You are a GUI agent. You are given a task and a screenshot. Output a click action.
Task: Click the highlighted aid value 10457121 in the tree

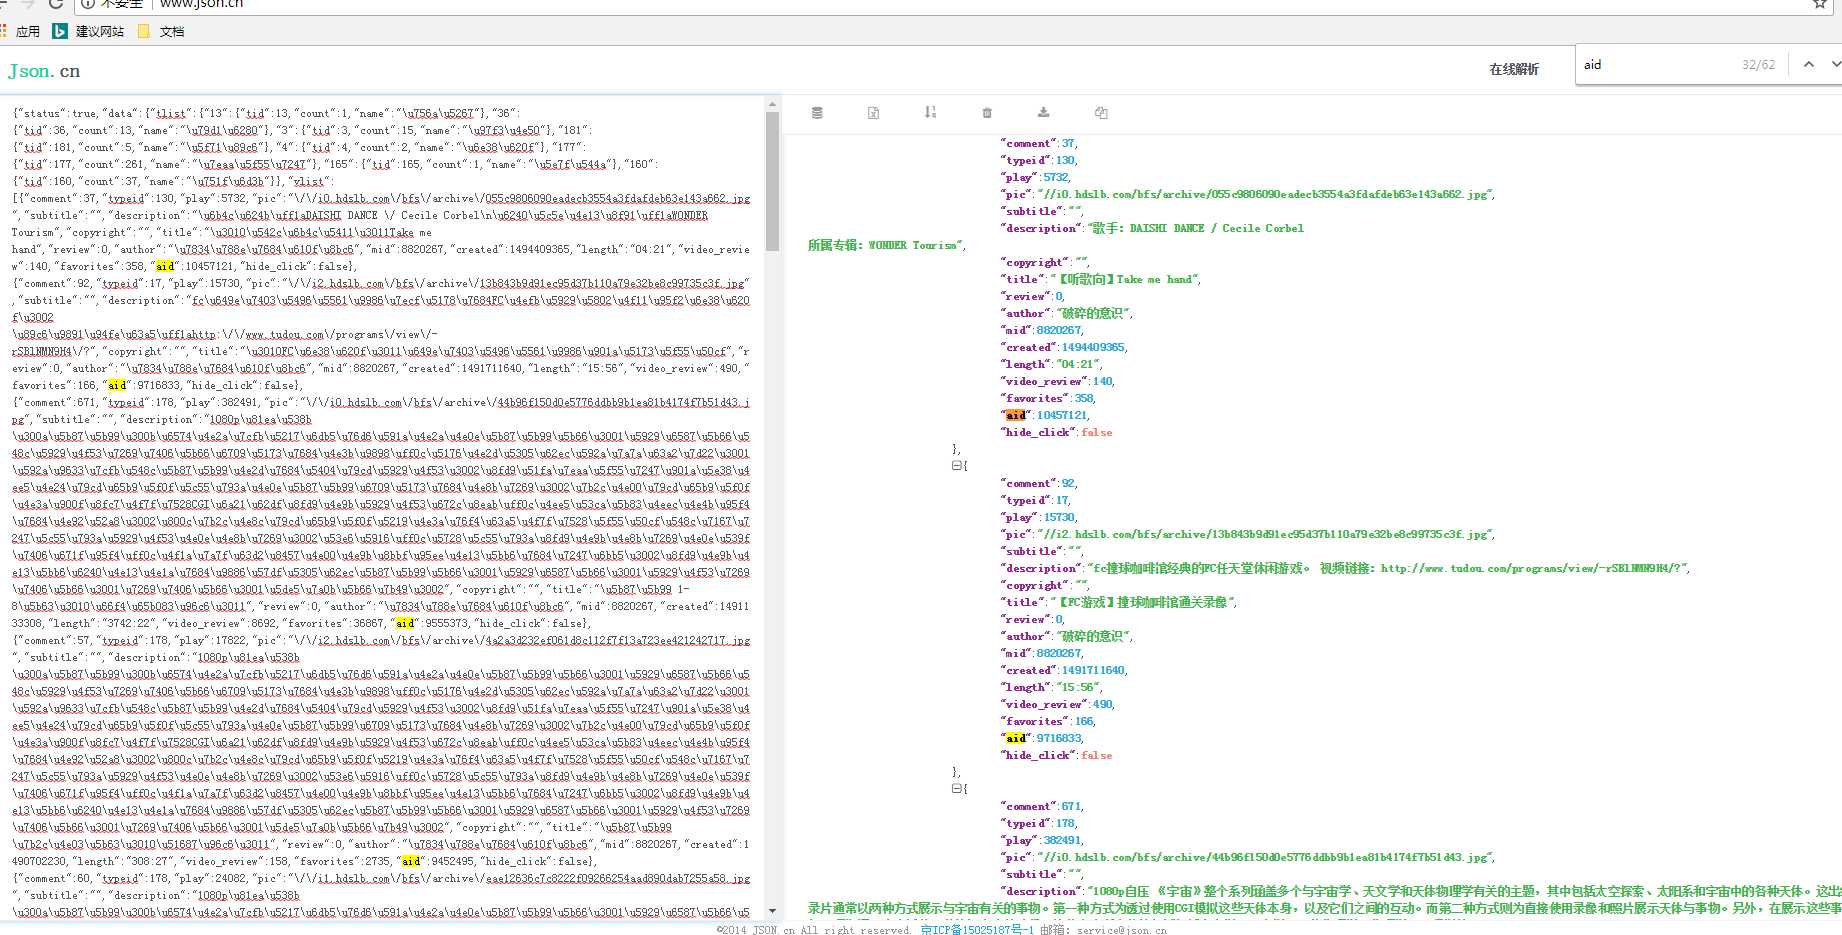[x=1062, y=415]
